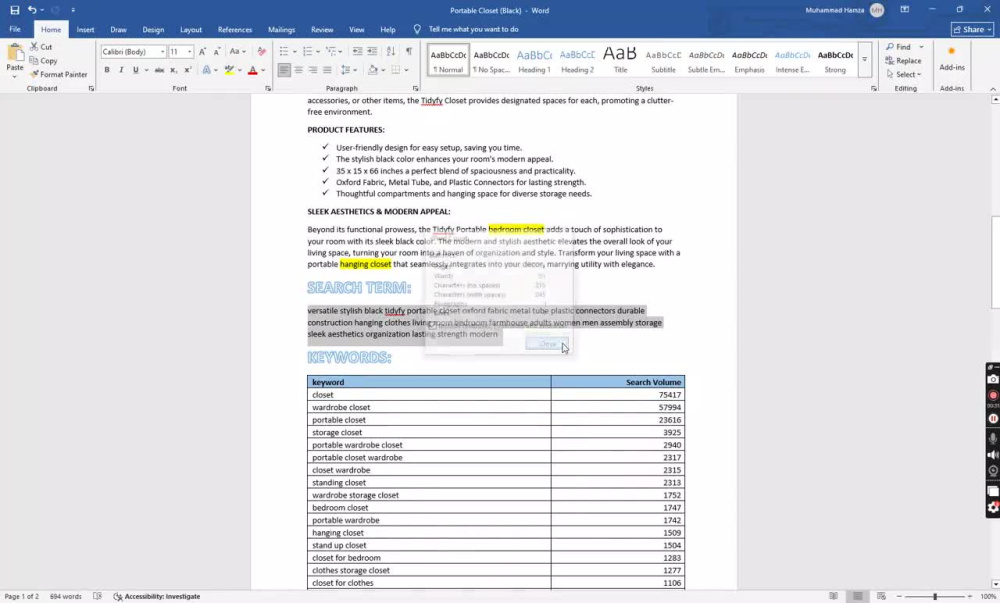Screen dimensions: 1000x603
Task: Cut the selected text
Action: coord(41,47)
